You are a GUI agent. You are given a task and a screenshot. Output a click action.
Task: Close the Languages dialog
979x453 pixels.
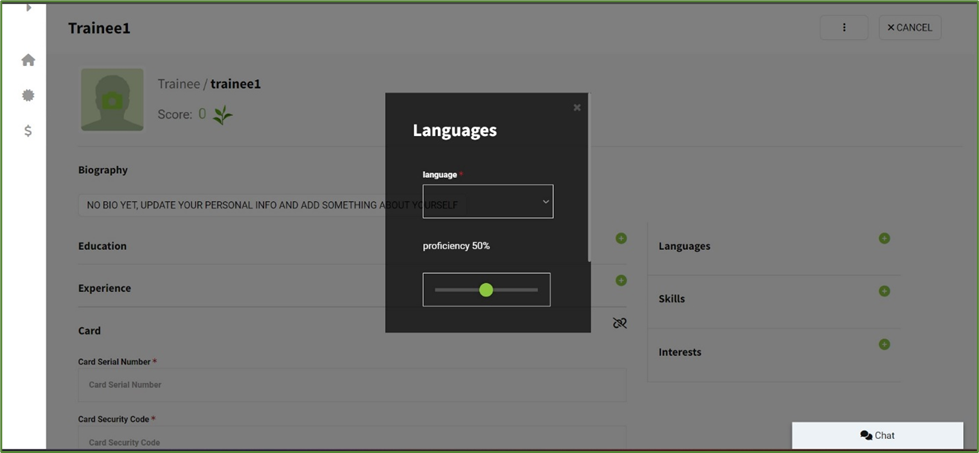click(577, 108)
